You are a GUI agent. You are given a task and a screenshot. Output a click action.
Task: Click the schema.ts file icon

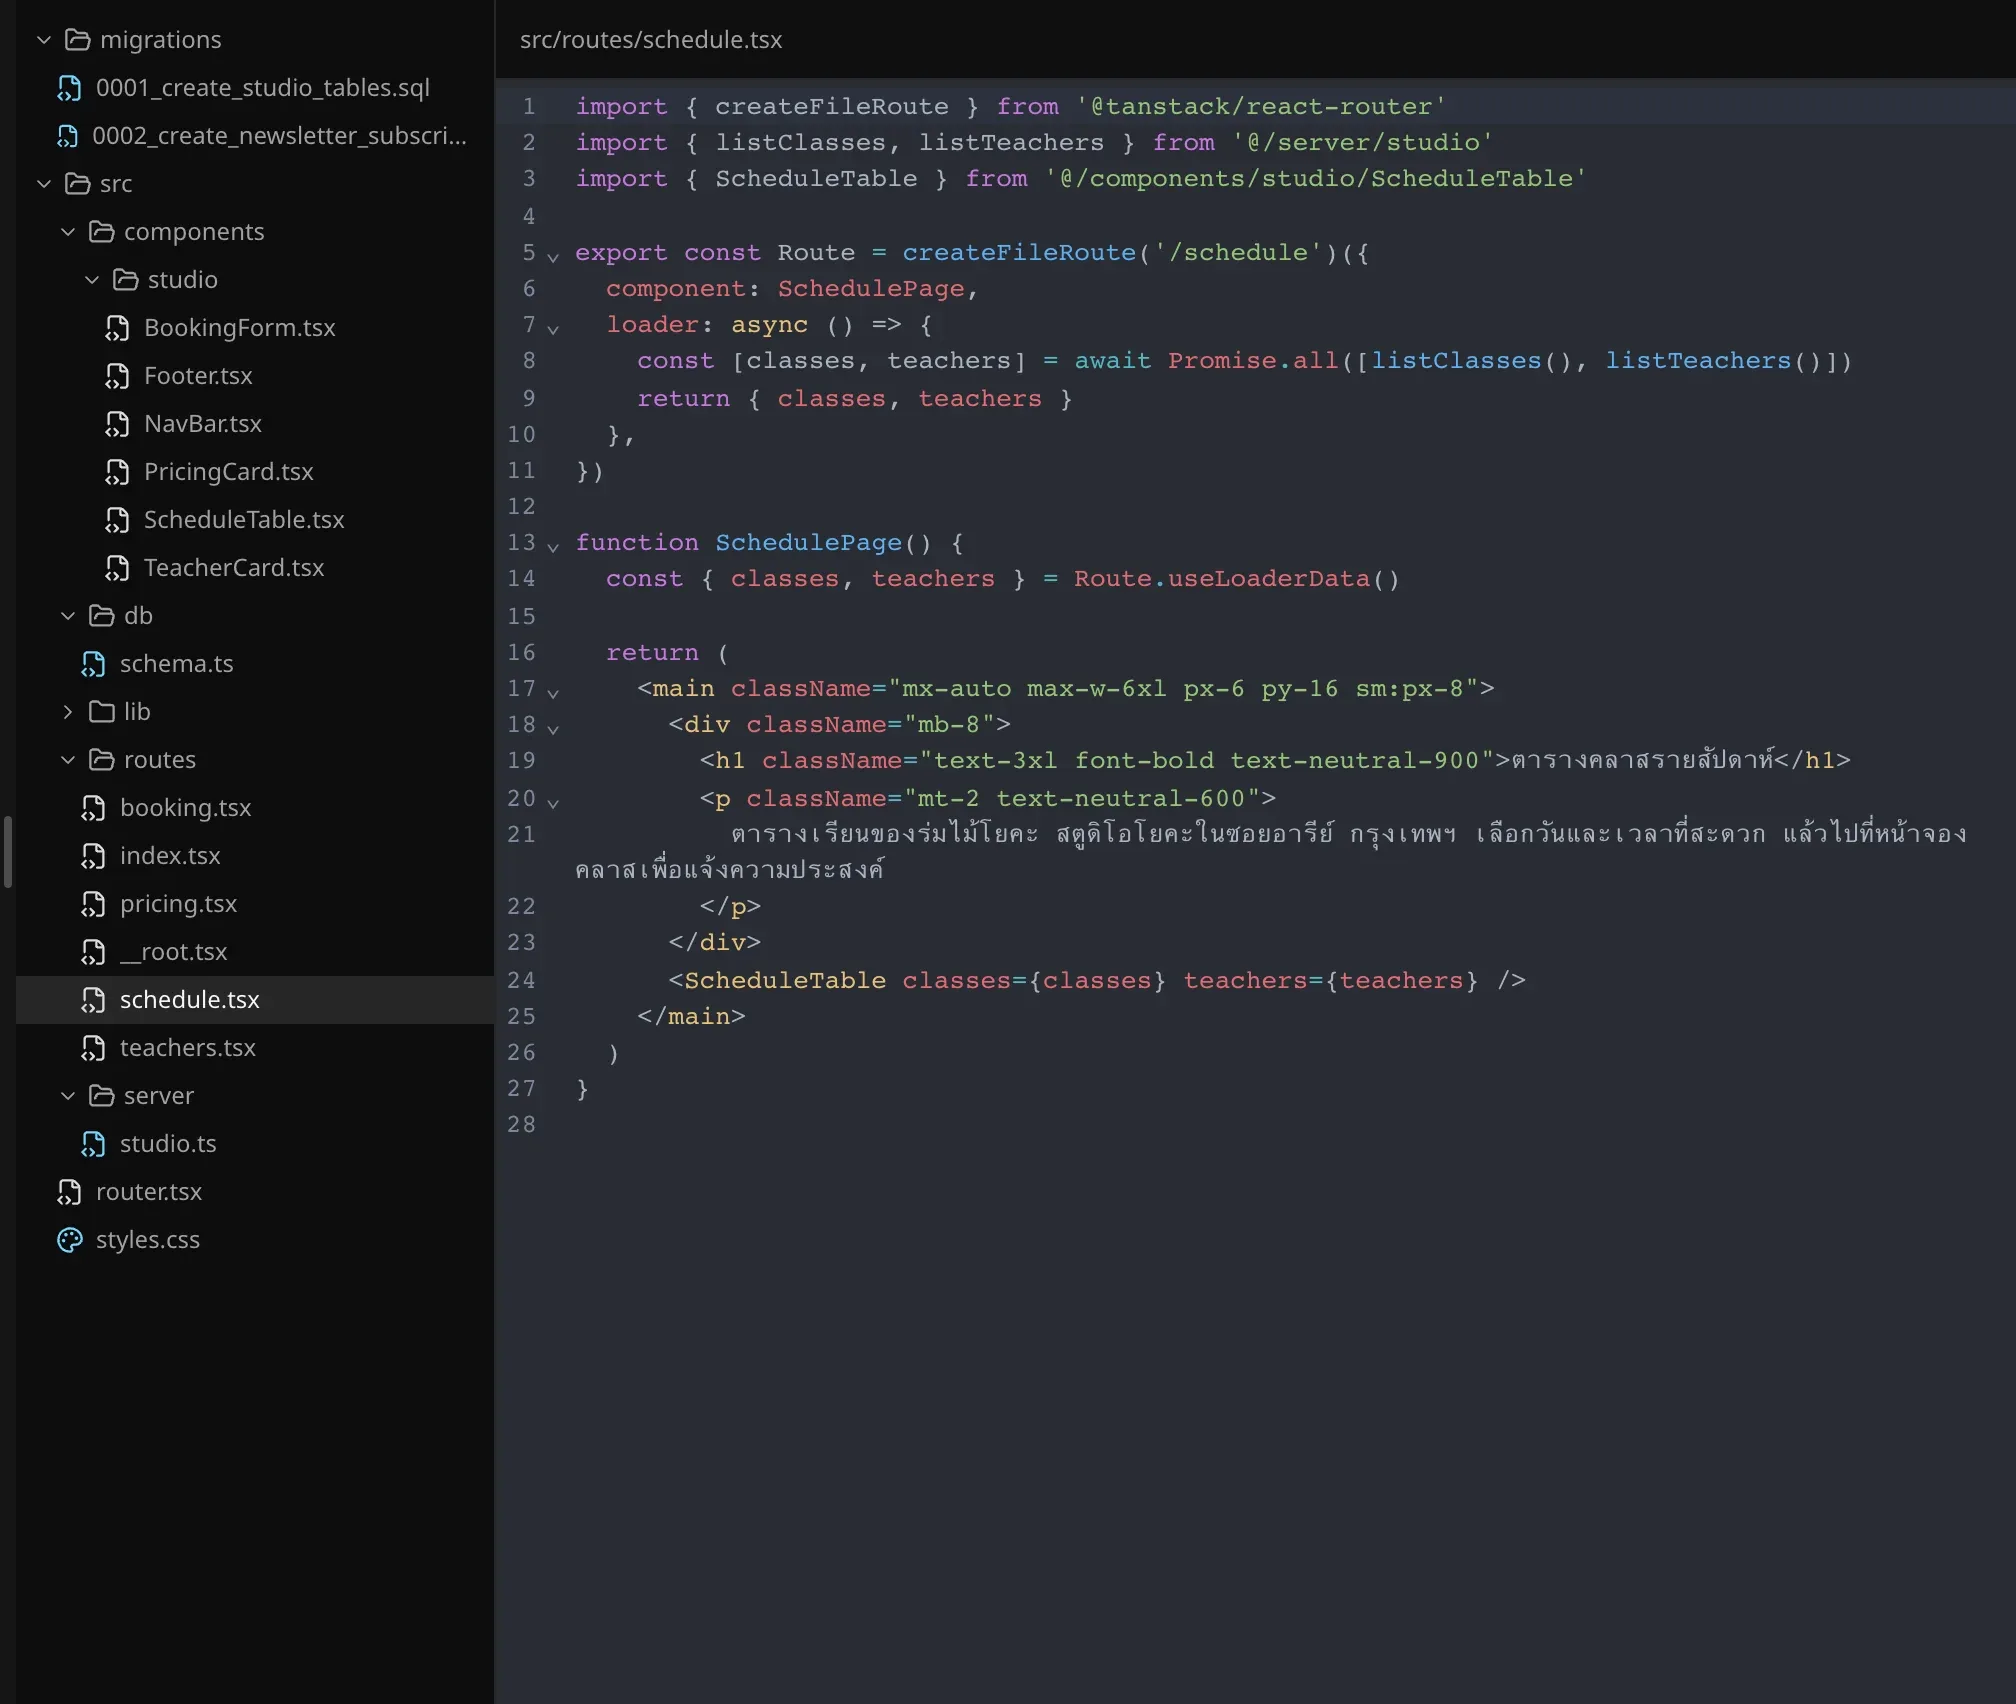tap(93, 664)
